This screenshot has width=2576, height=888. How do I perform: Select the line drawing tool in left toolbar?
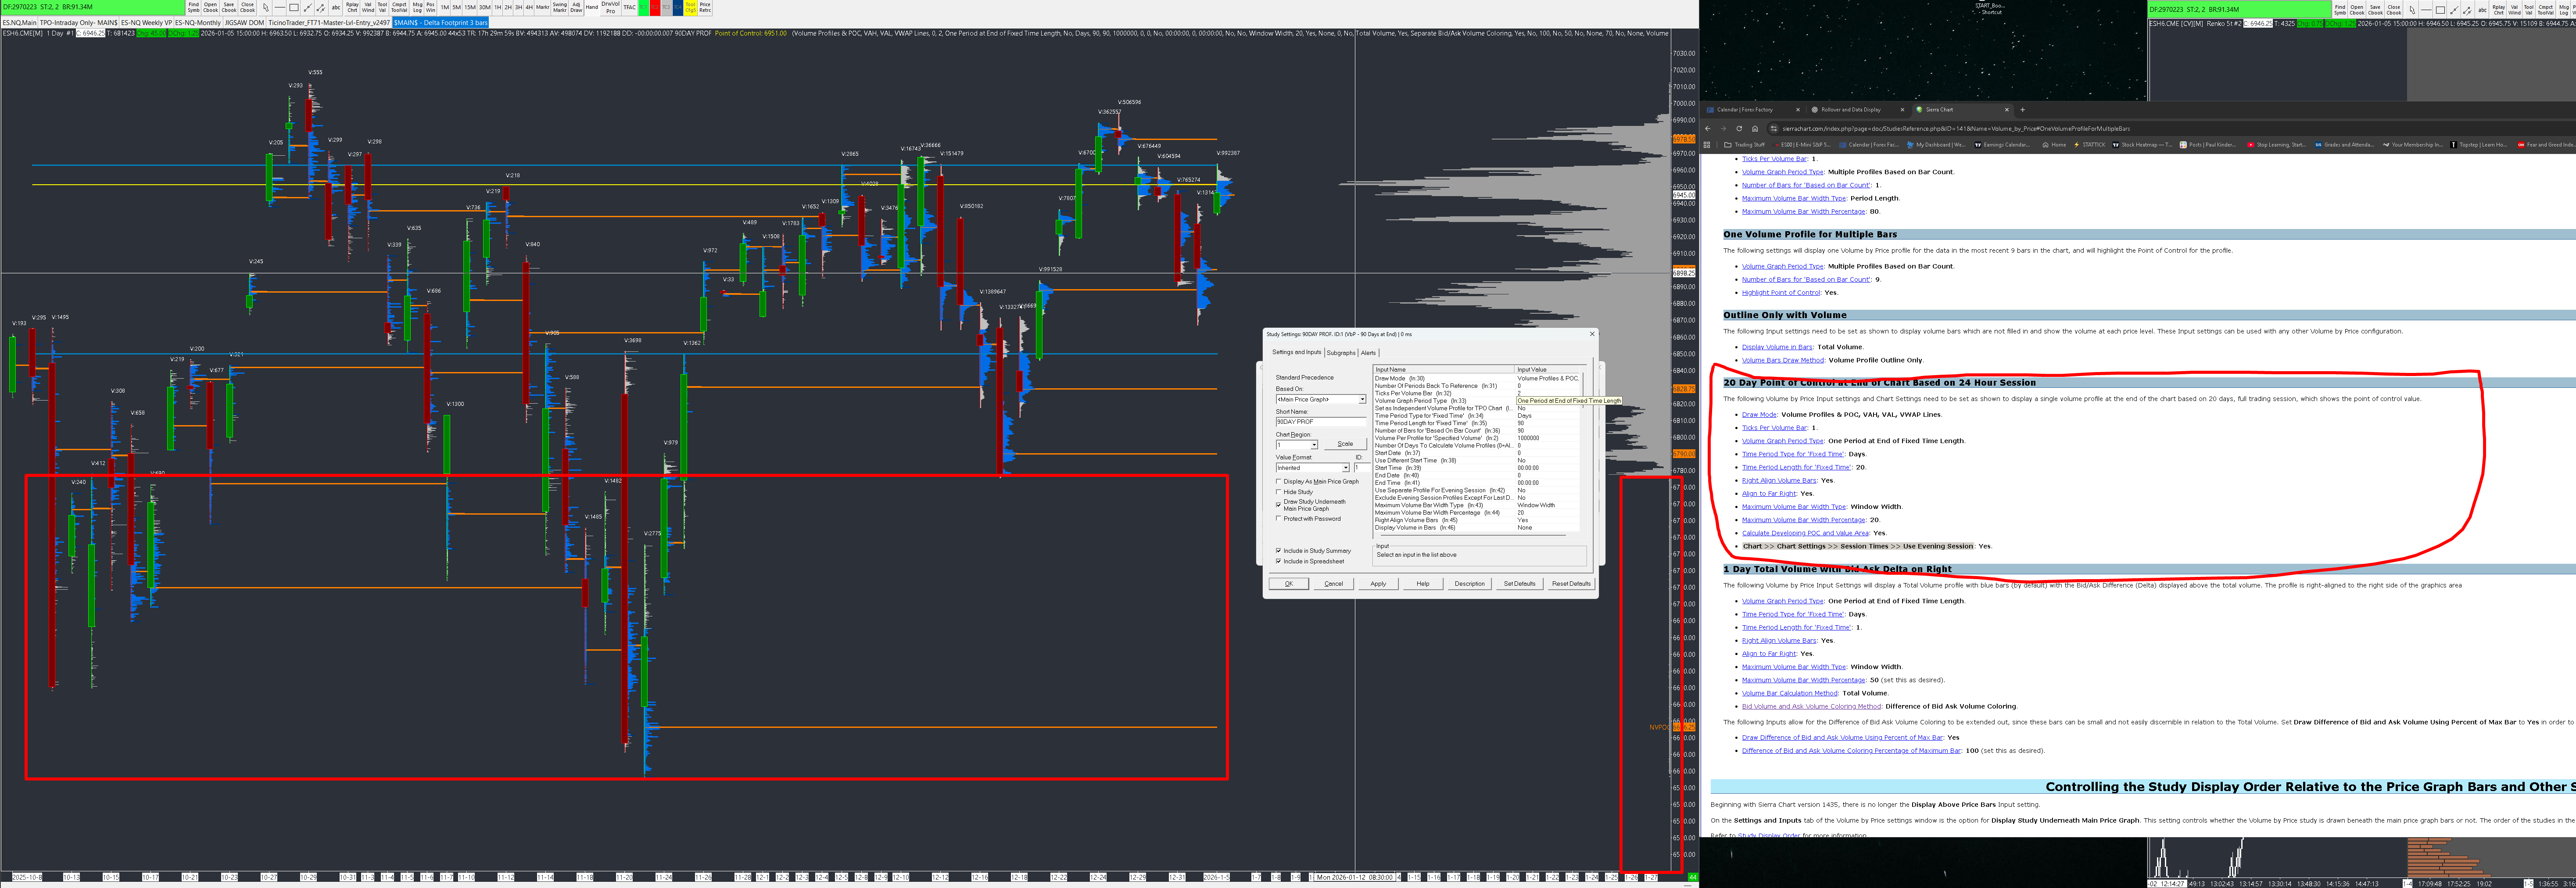(280, 7)
